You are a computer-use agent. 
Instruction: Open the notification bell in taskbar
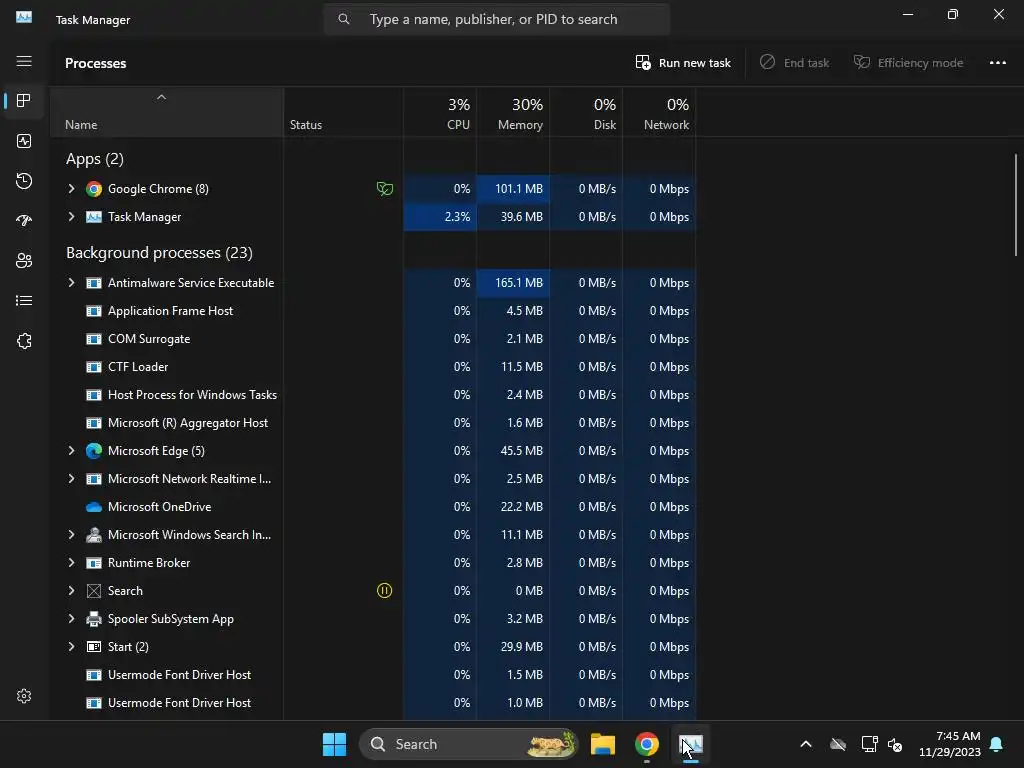(x=997, y=744)
